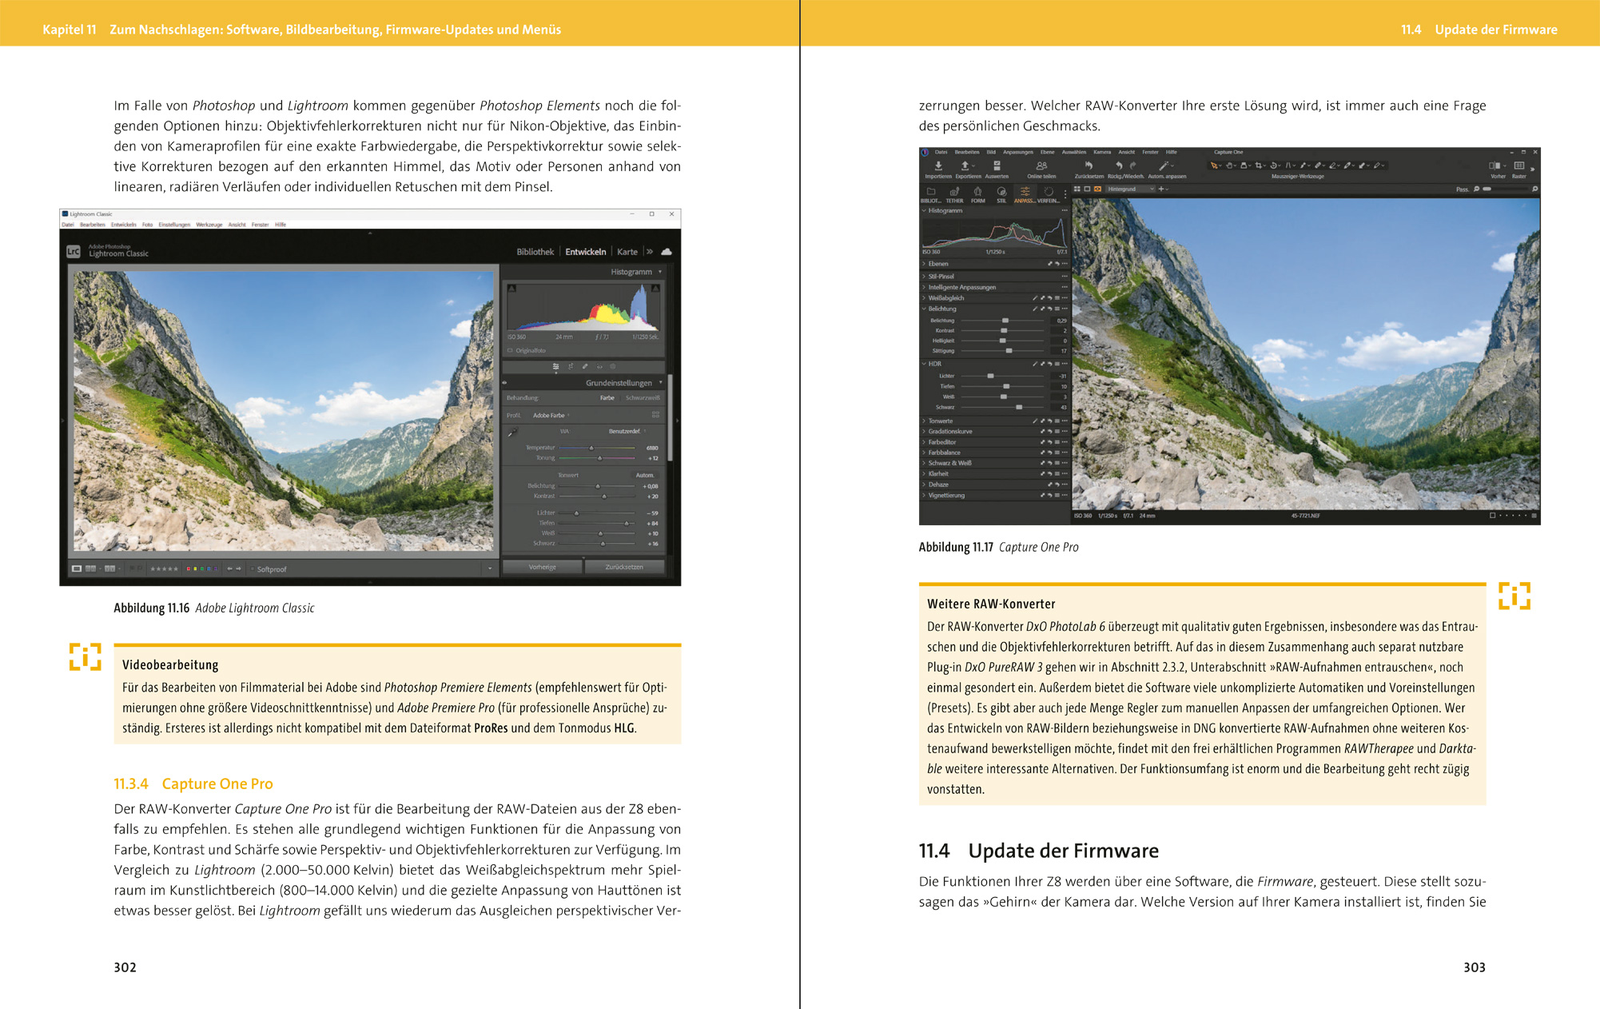Viewport: 1600px width, 1009px height.
Task: Collapse Lightroom Histogramm panel triangle
Action: 660,272
